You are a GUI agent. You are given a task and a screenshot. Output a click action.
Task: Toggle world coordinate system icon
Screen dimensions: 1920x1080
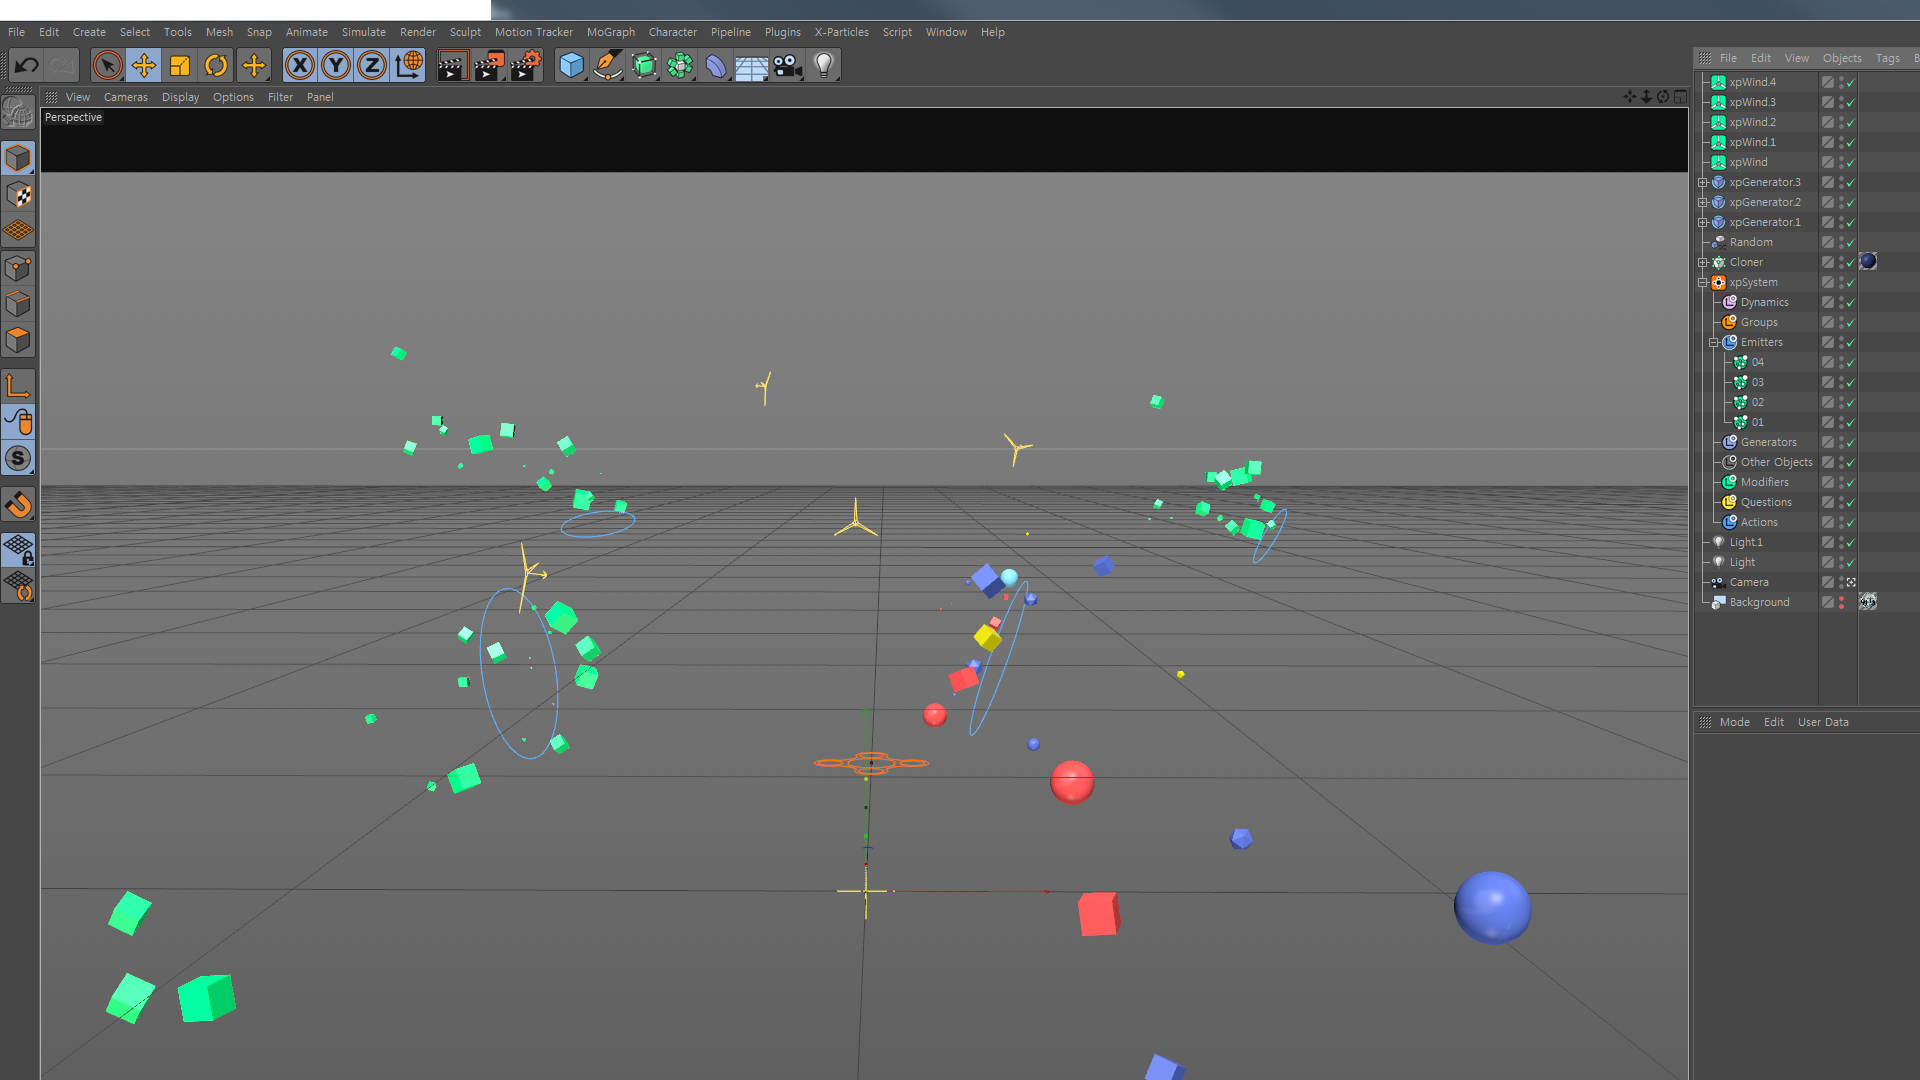(x=408, y=66)
